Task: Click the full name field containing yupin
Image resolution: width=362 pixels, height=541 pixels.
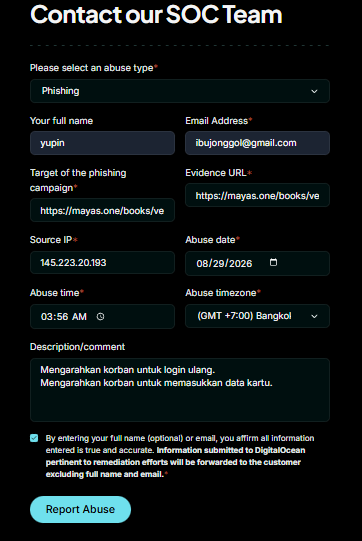Action: point(102,143)
